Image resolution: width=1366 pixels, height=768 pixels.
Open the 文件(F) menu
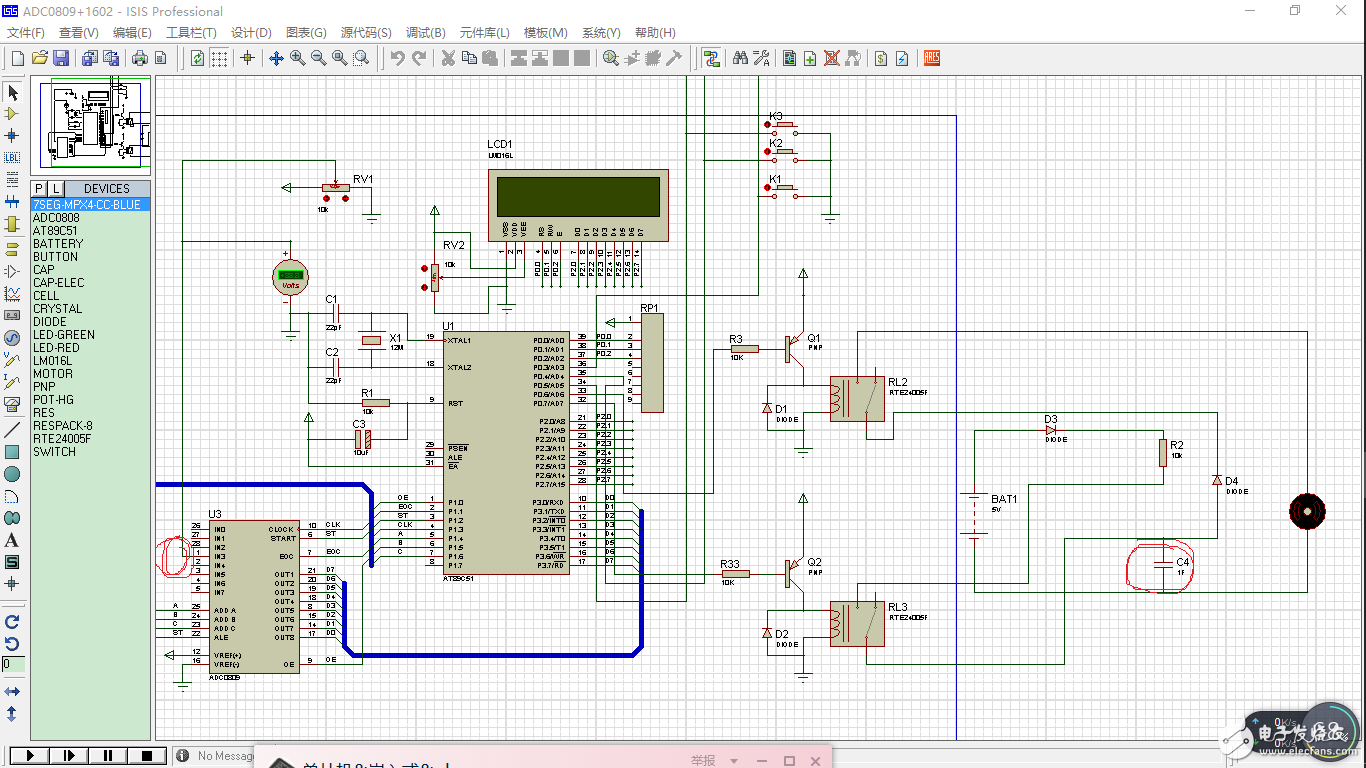click(x=26, y=33)
